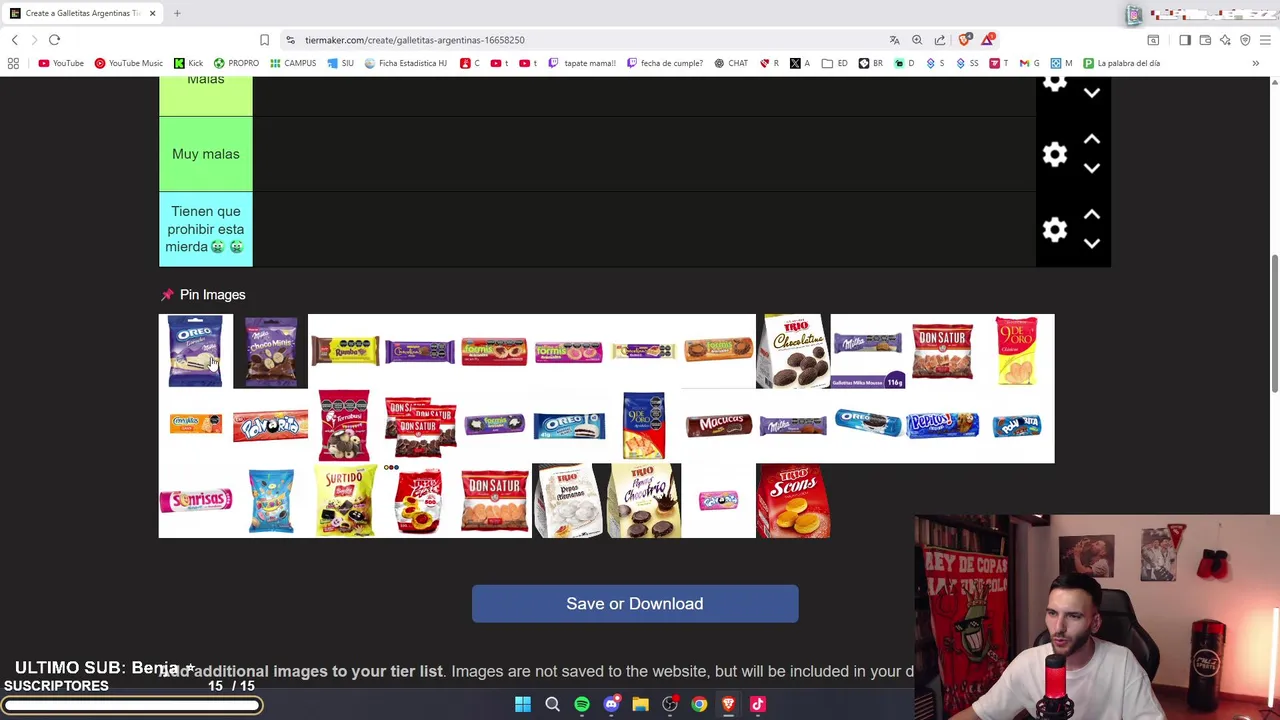Select Rumba cookie pack image

coord(345,351)
